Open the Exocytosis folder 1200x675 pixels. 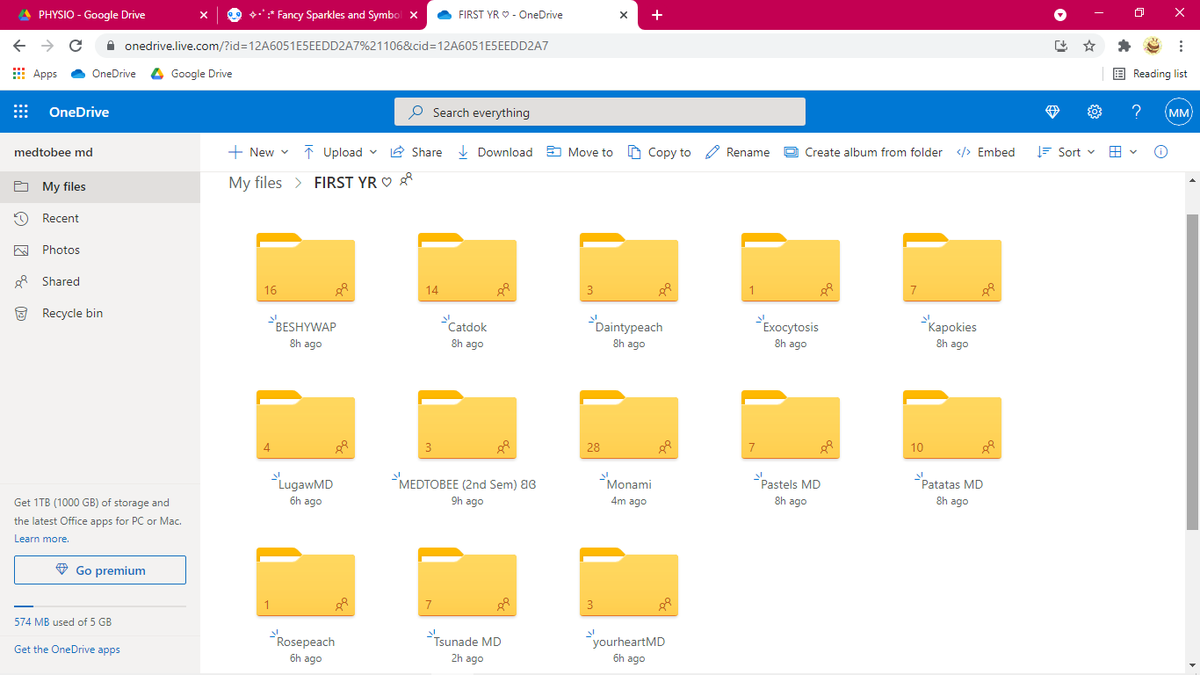click(x=790, y=268)
